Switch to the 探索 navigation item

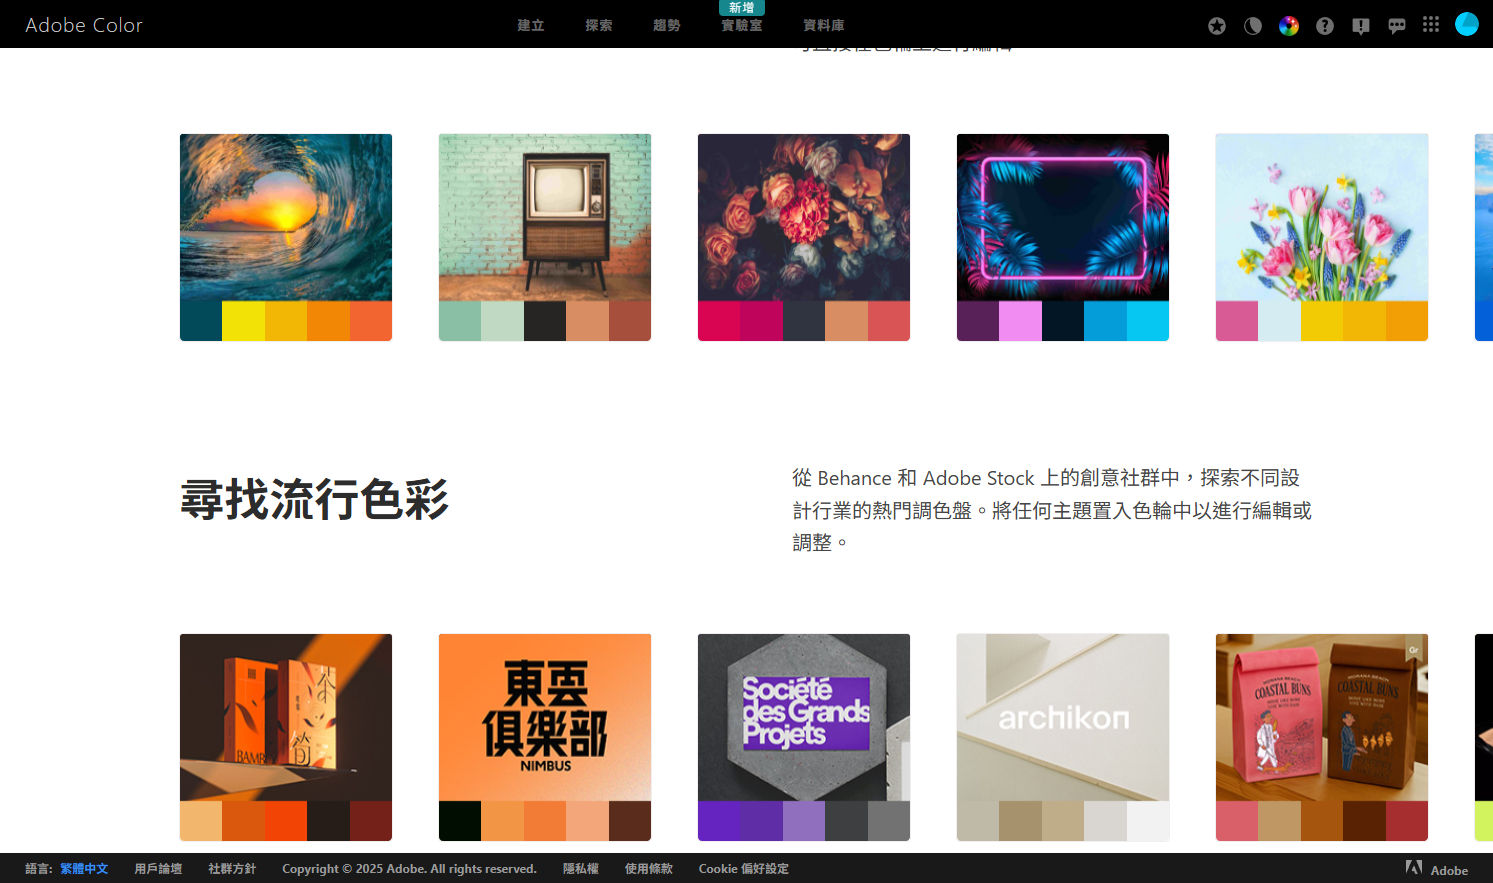[598, 25]
